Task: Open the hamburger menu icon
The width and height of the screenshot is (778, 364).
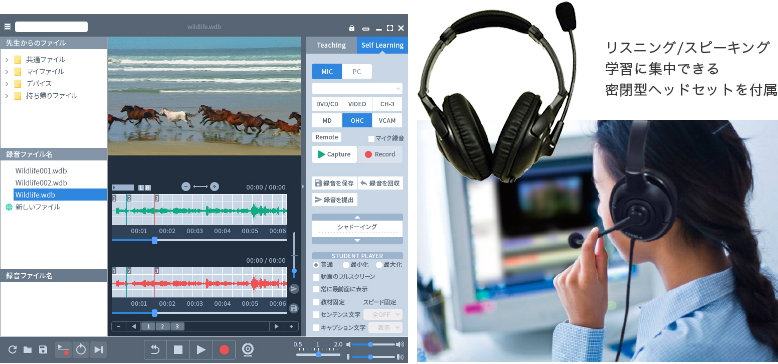Action: pos(7,27)
